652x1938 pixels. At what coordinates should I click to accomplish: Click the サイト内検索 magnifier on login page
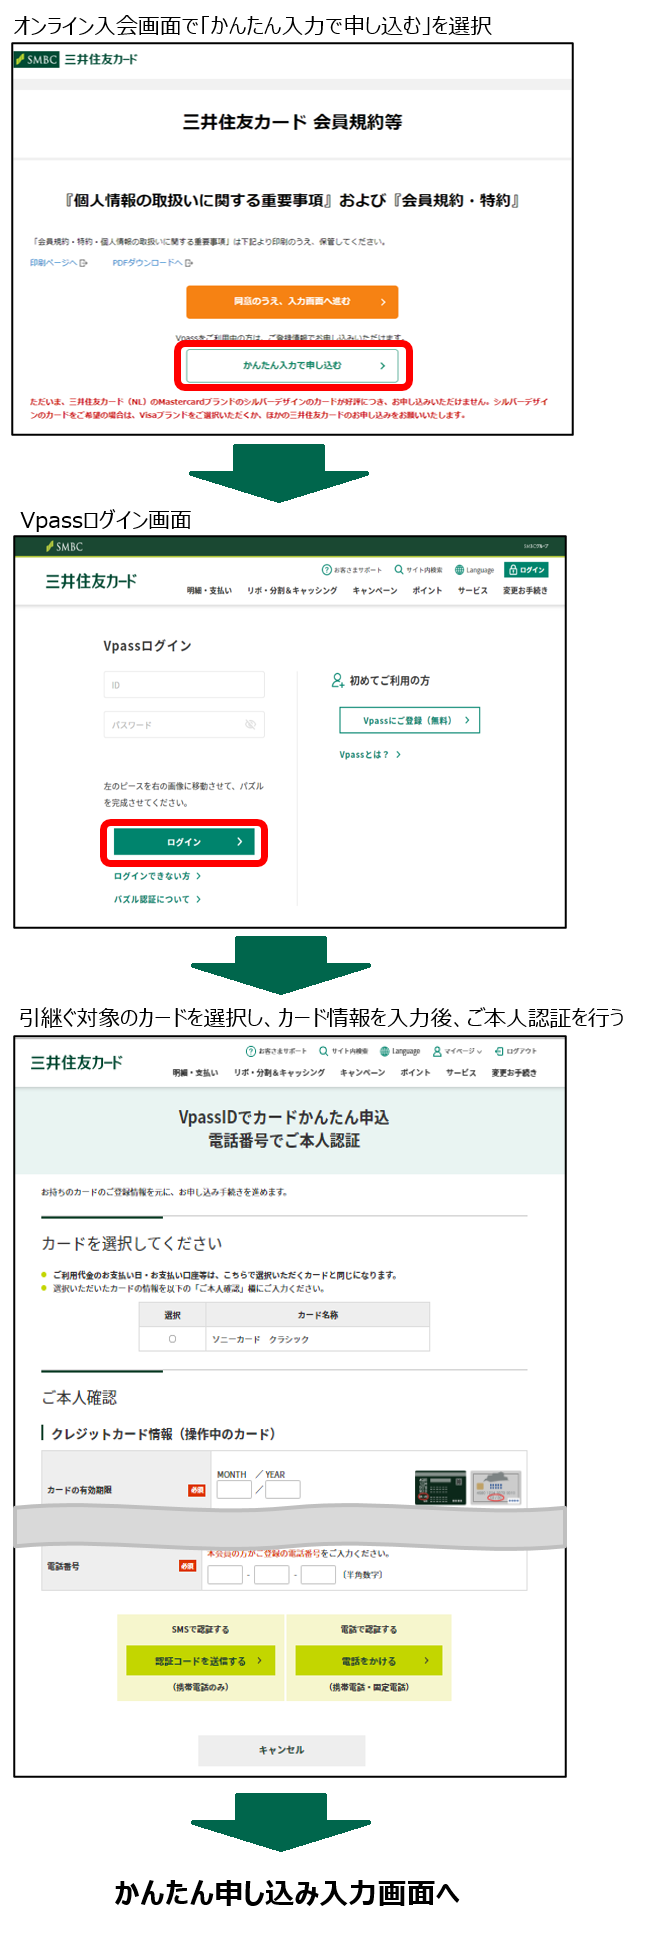click(x=399, y=570)
